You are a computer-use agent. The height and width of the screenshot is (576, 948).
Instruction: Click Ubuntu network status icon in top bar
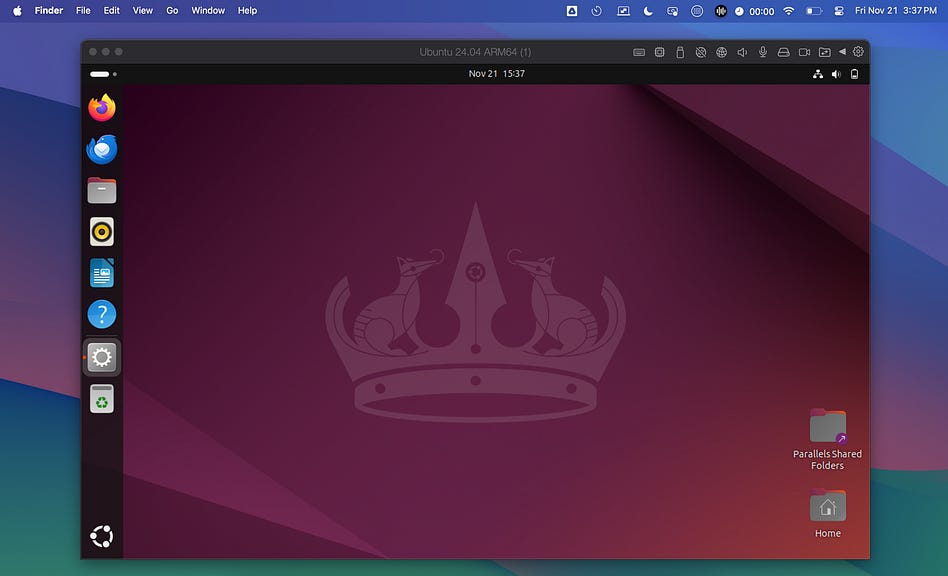(817, 74)
